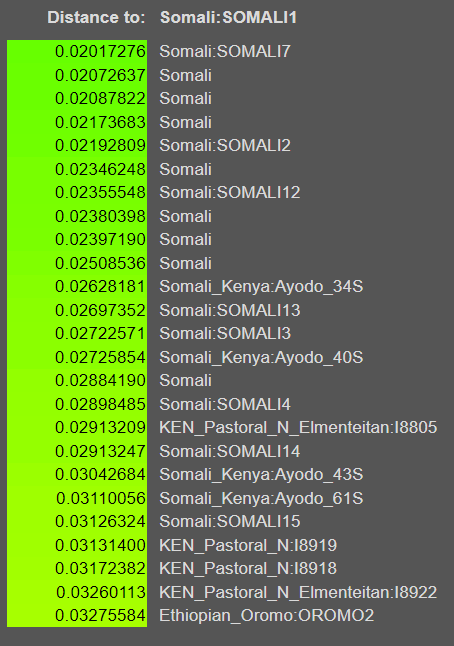This screenshot has width=454, height=646.
Task: Click the Somali:SOMALI1 header title
Action: pos(228,18)
